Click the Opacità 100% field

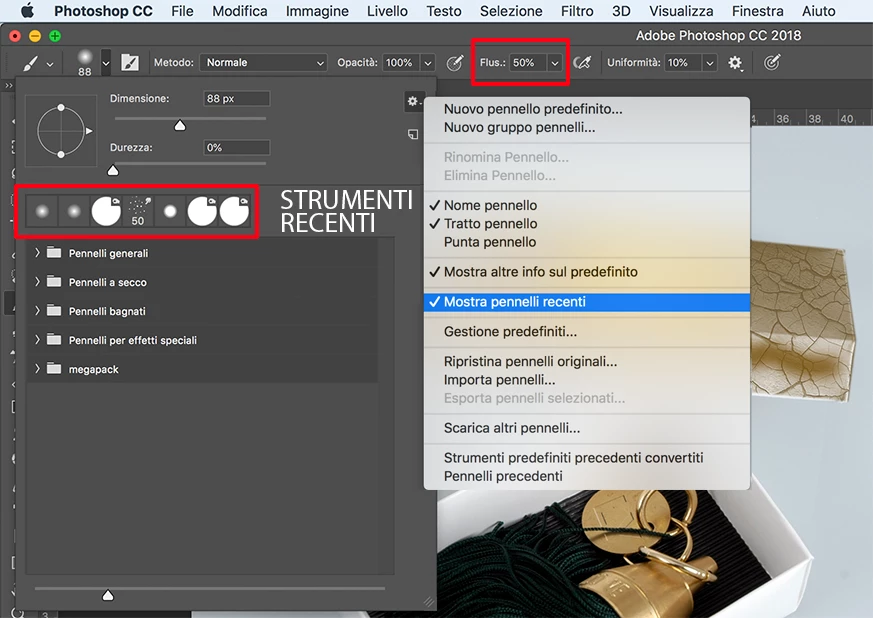pyautogui.click(x=401, y=63)
